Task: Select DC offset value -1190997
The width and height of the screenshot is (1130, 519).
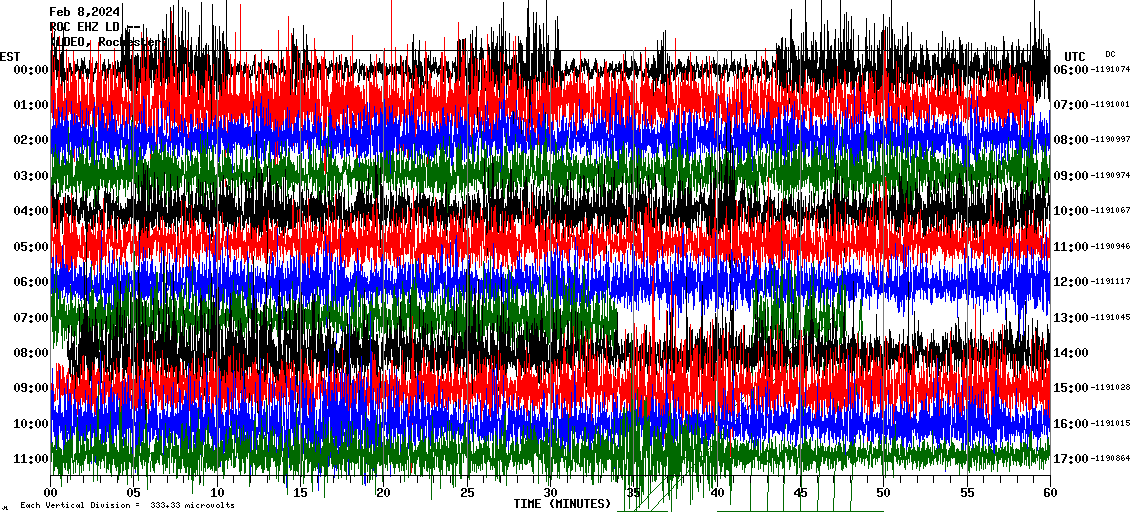Action: 1110,140
